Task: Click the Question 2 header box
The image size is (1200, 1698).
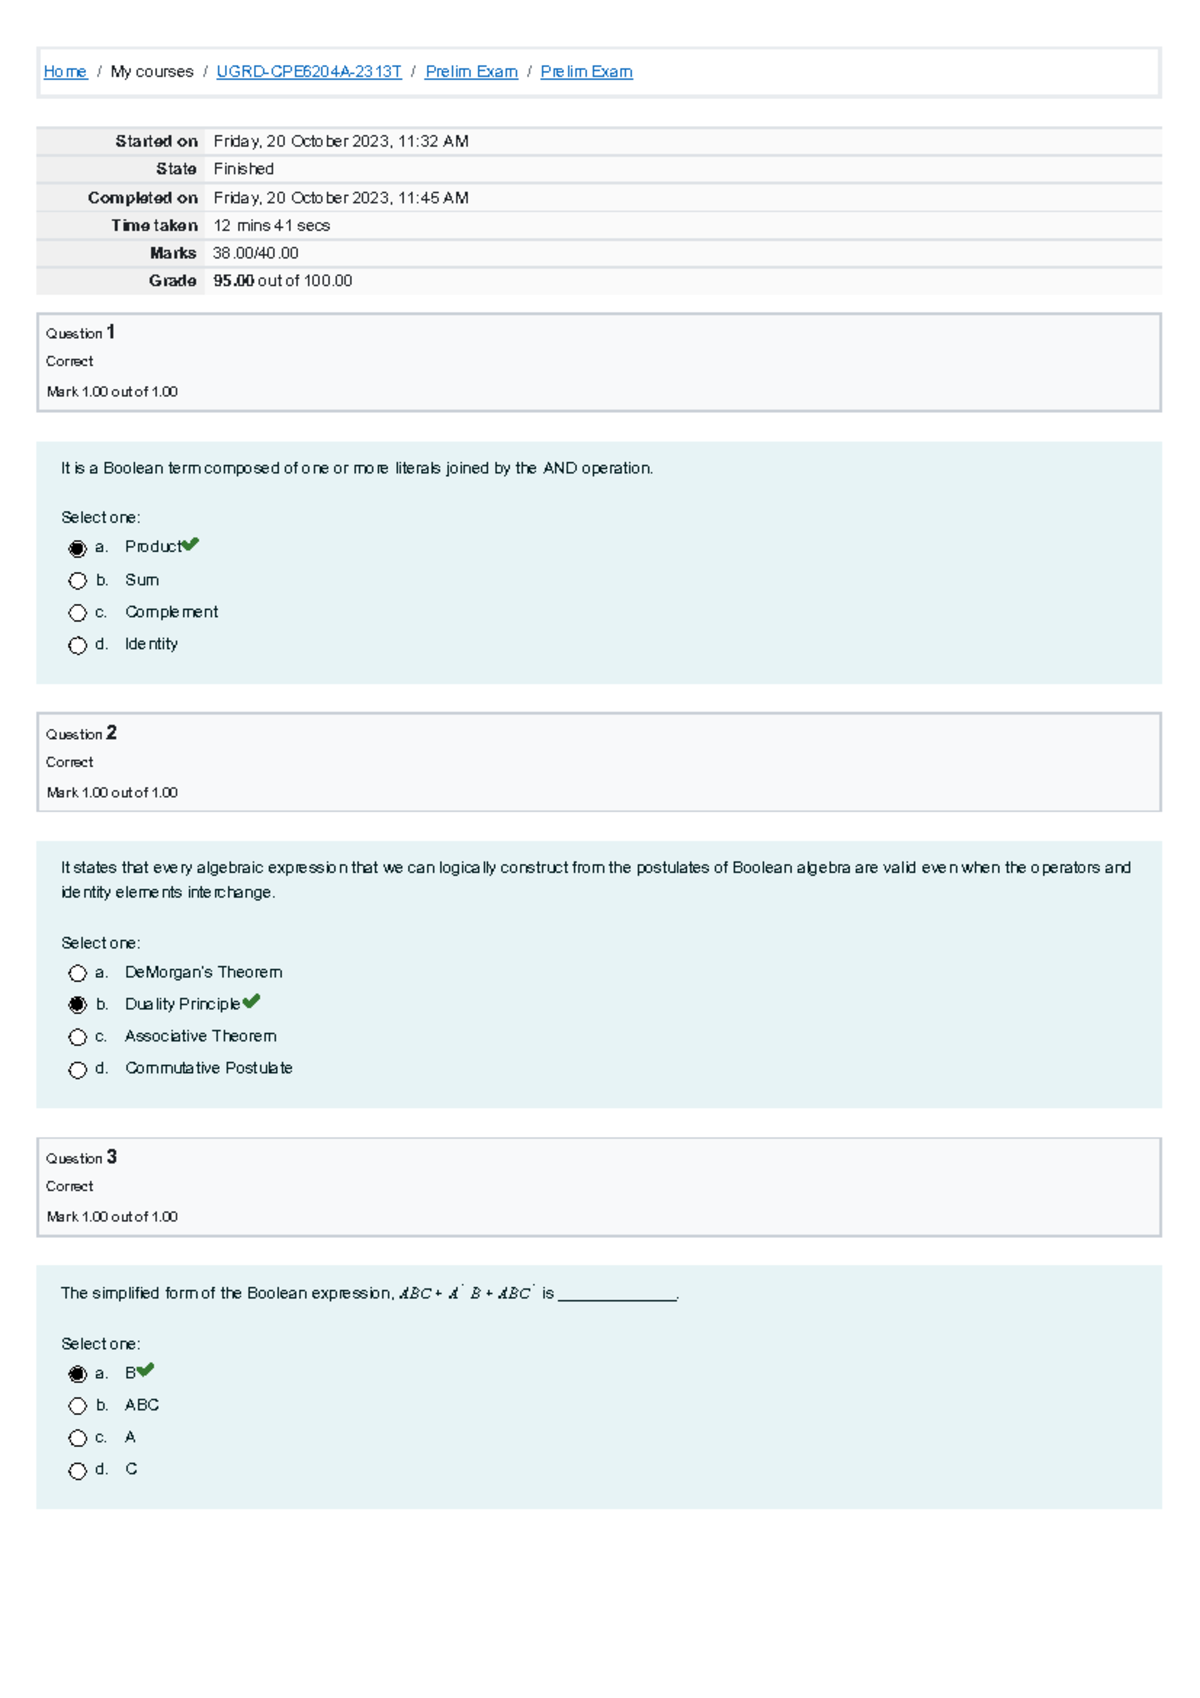Action: tap(599, 762)
